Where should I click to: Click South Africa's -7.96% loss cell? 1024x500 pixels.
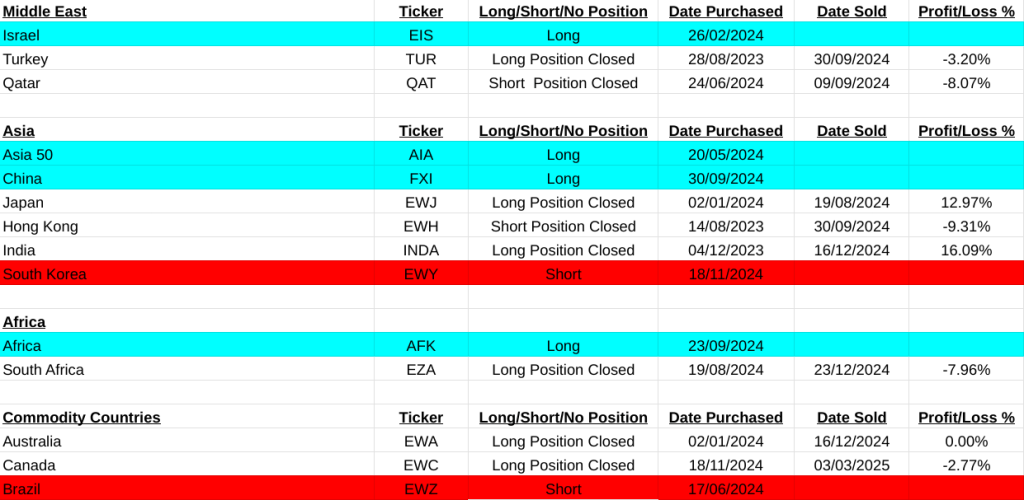click(966, 370)
